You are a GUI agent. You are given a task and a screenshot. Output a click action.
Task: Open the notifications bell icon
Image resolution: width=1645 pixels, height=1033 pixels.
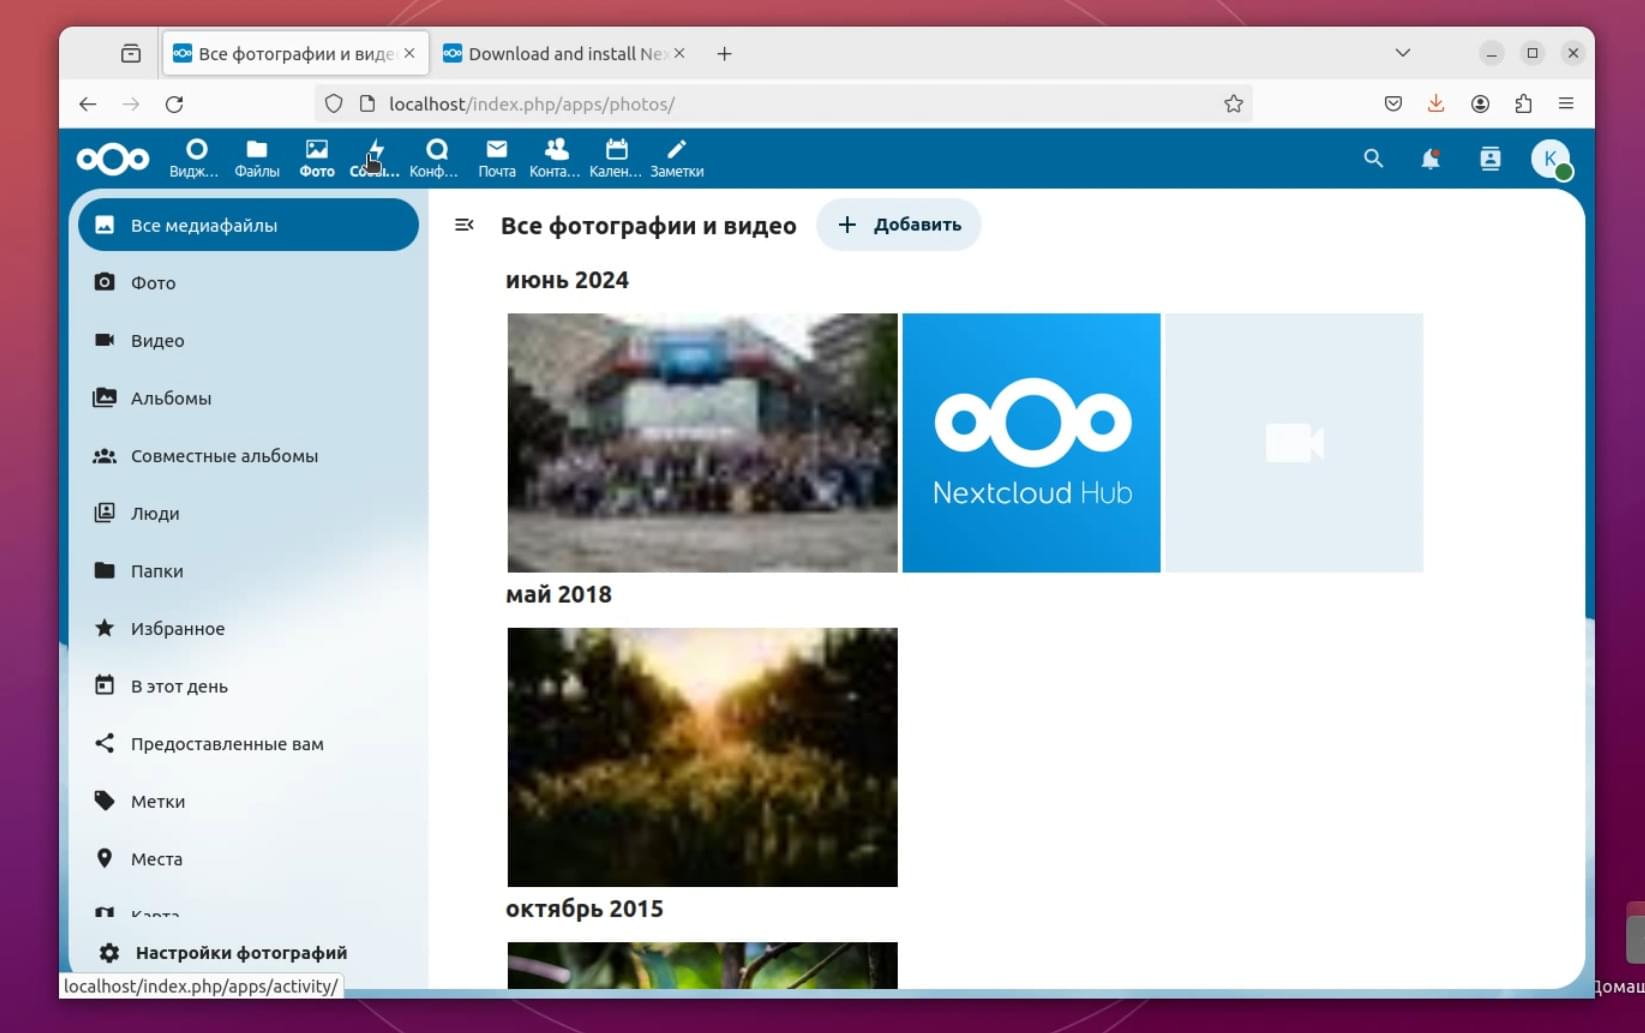(x=1431, y=158)
